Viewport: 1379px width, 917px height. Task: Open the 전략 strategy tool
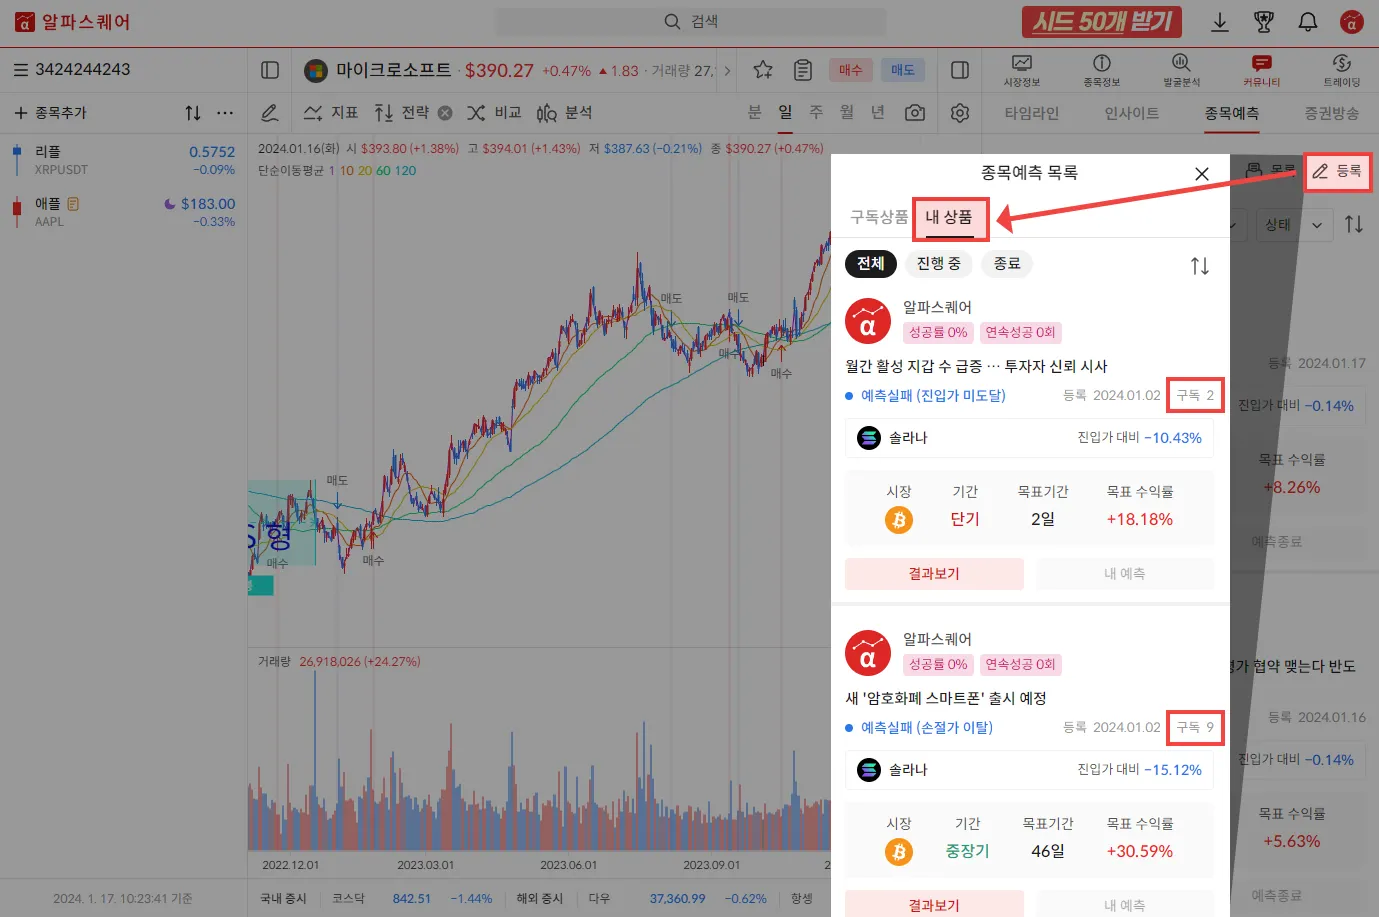401,113
